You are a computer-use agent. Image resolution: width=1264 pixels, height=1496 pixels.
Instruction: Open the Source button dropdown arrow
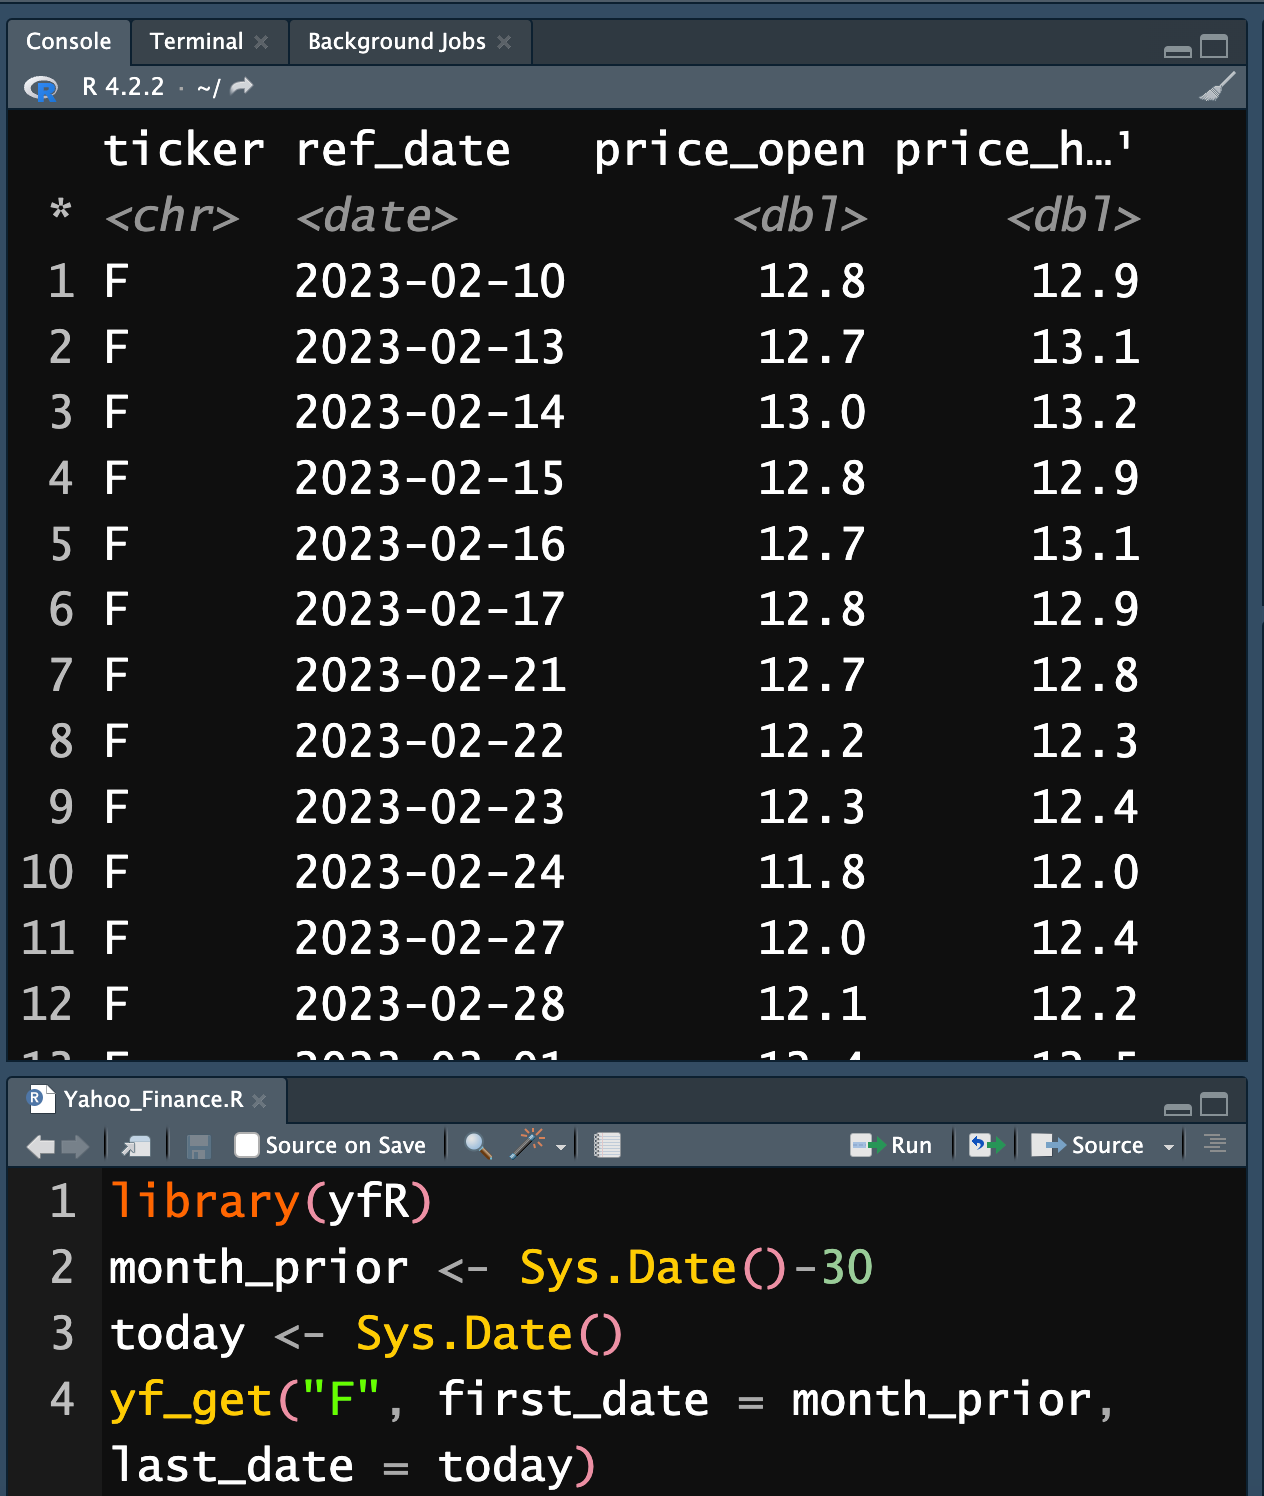[1168, 1147]
